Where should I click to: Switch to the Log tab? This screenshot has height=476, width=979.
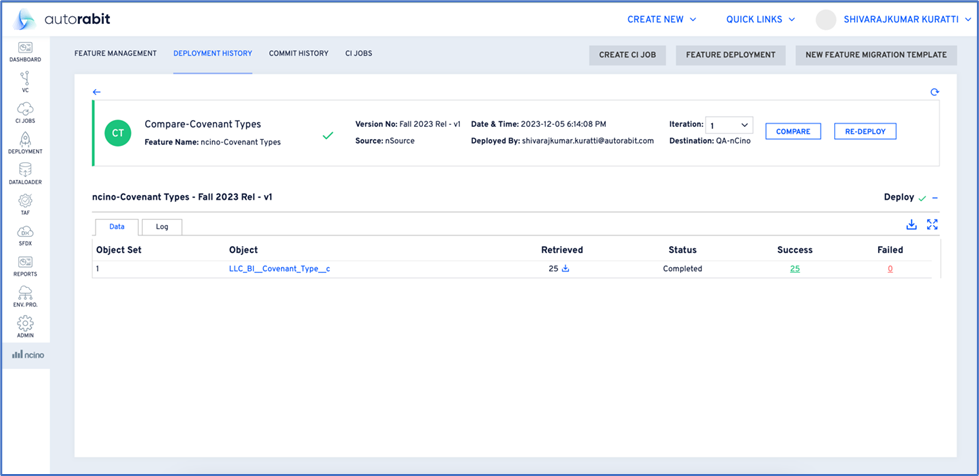[162, 227]
